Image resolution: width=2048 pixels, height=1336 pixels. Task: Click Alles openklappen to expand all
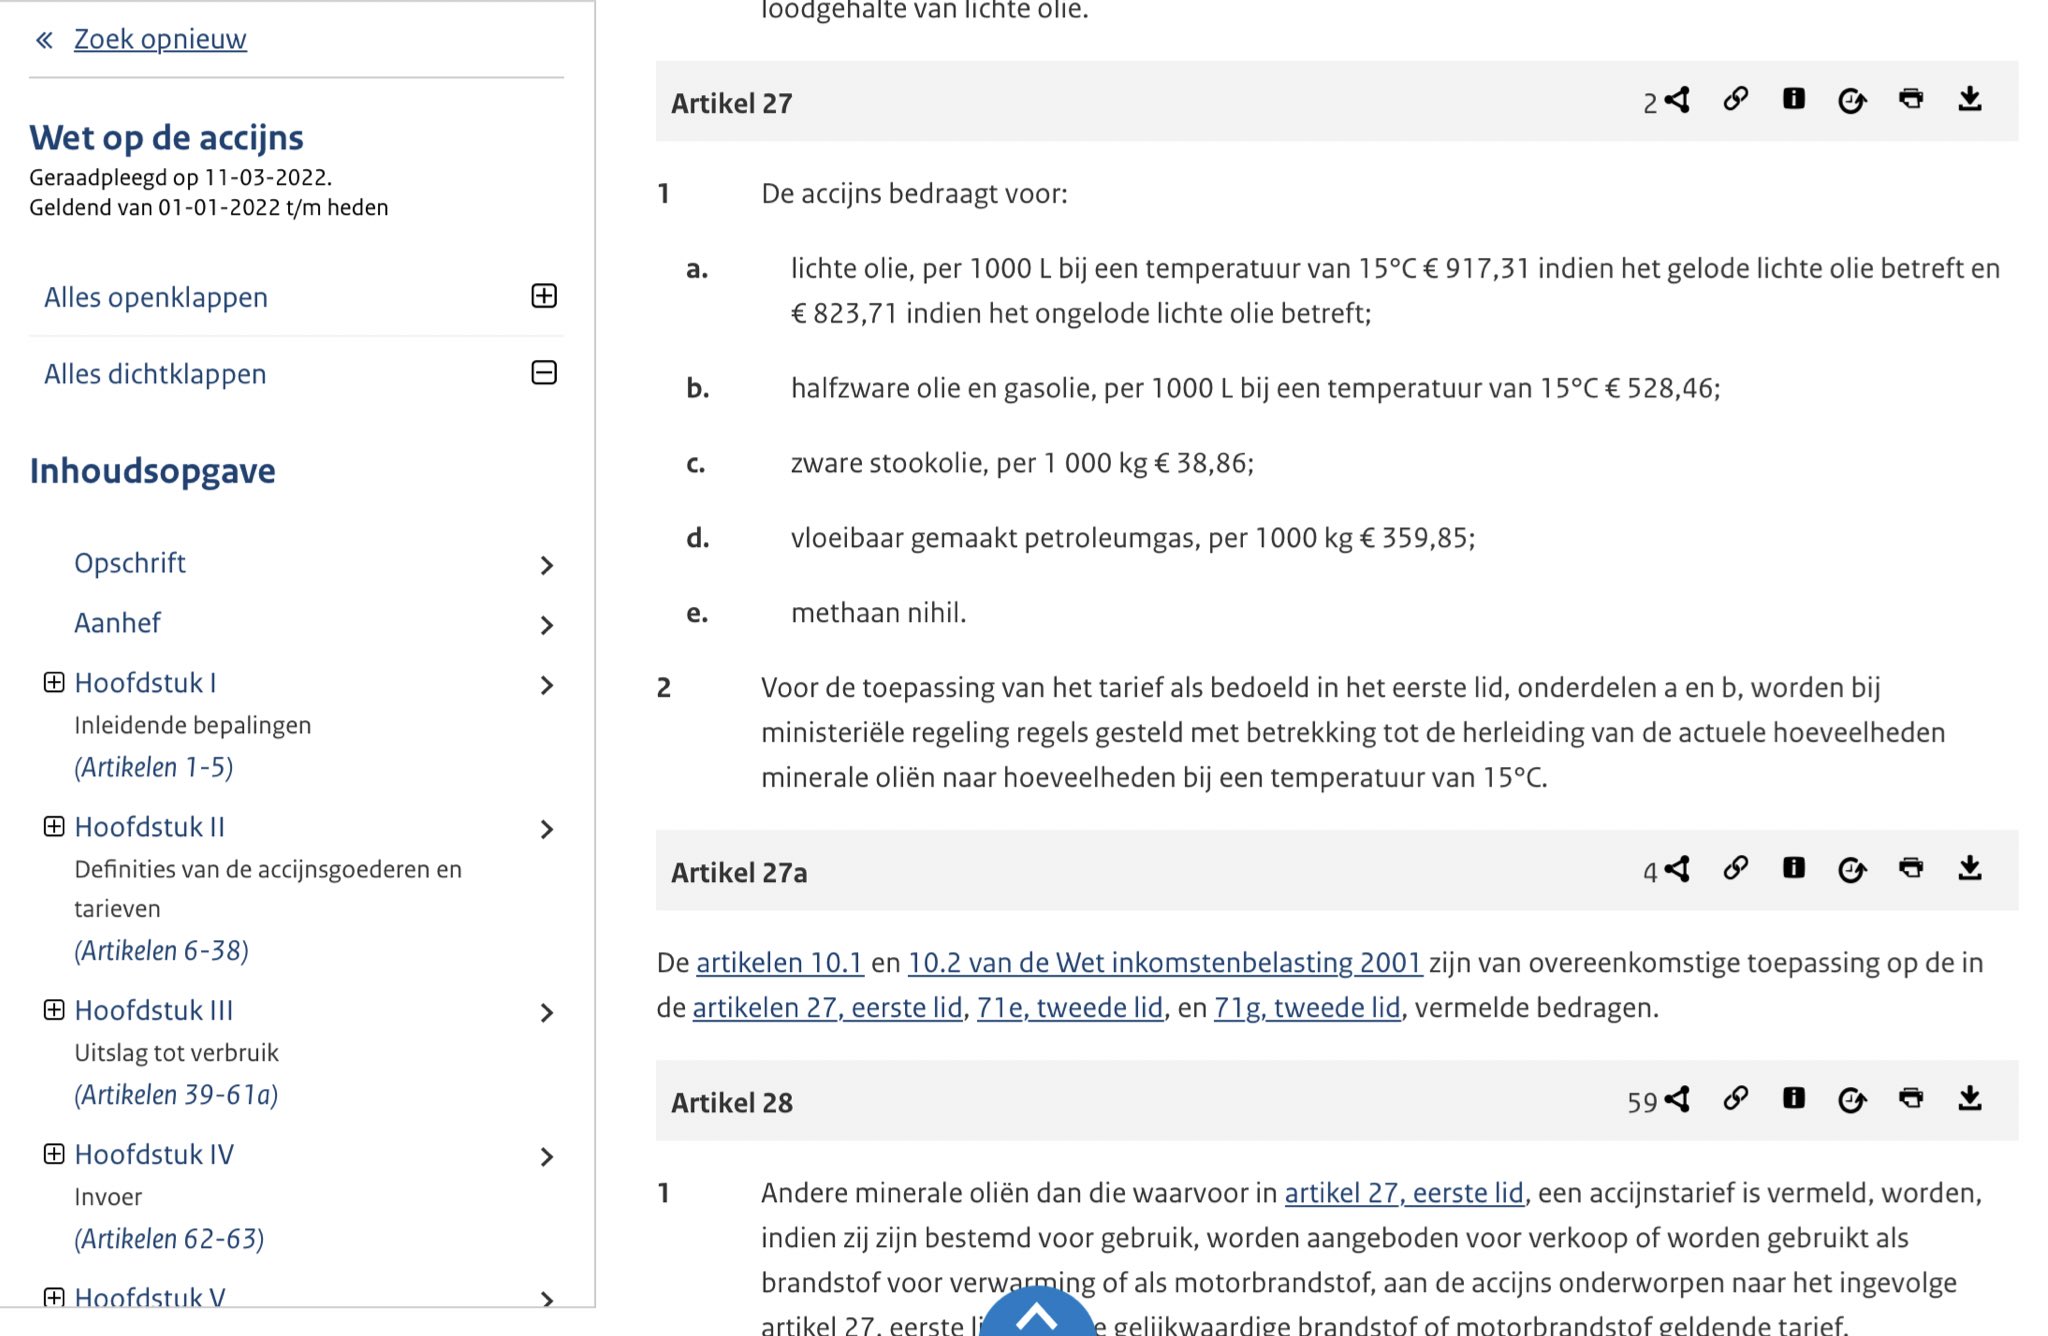tap(156, 297)
